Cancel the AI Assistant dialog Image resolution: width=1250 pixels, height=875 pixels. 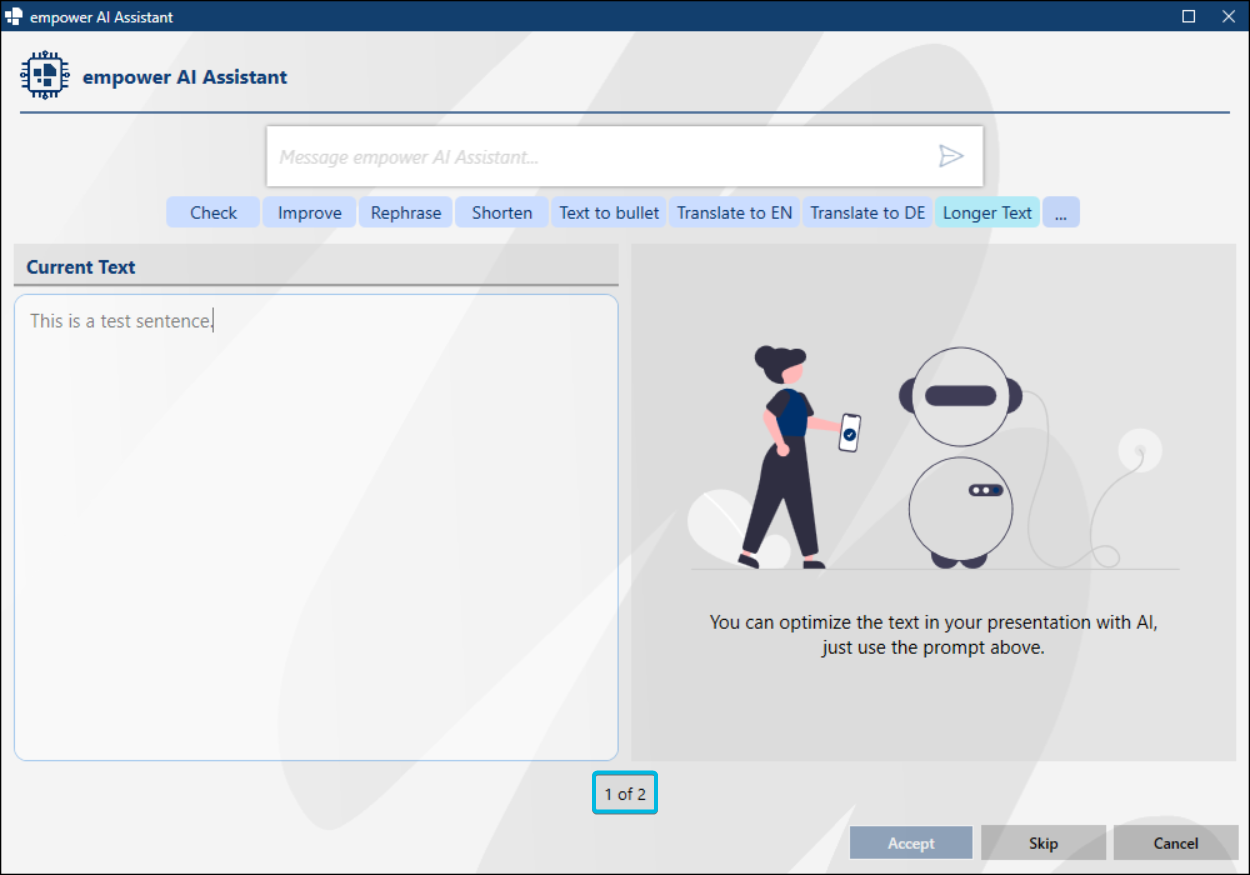tap(1175, 843)
